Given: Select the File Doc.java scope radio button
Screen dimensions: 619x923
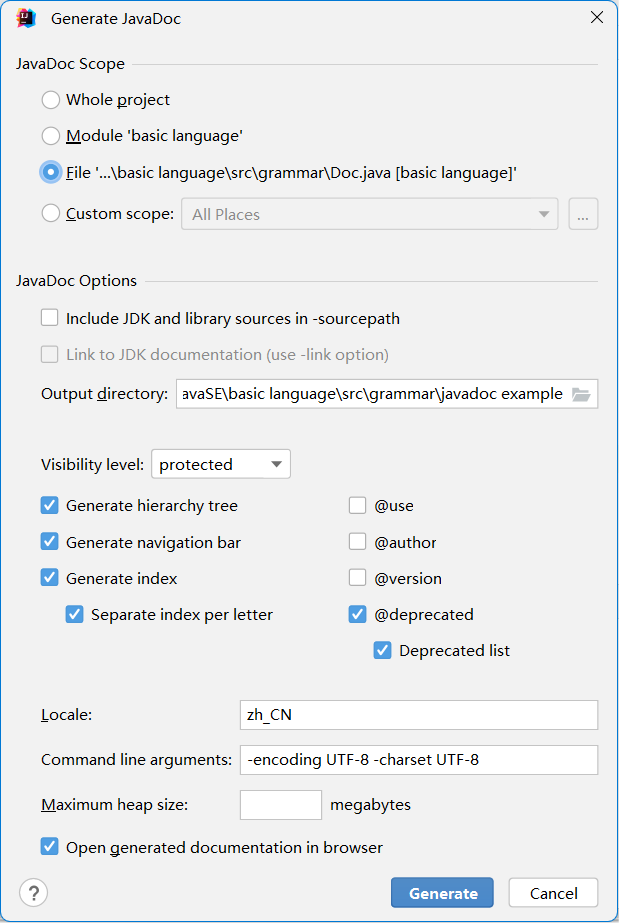Looking at the screenshot, I should point(51,172).
